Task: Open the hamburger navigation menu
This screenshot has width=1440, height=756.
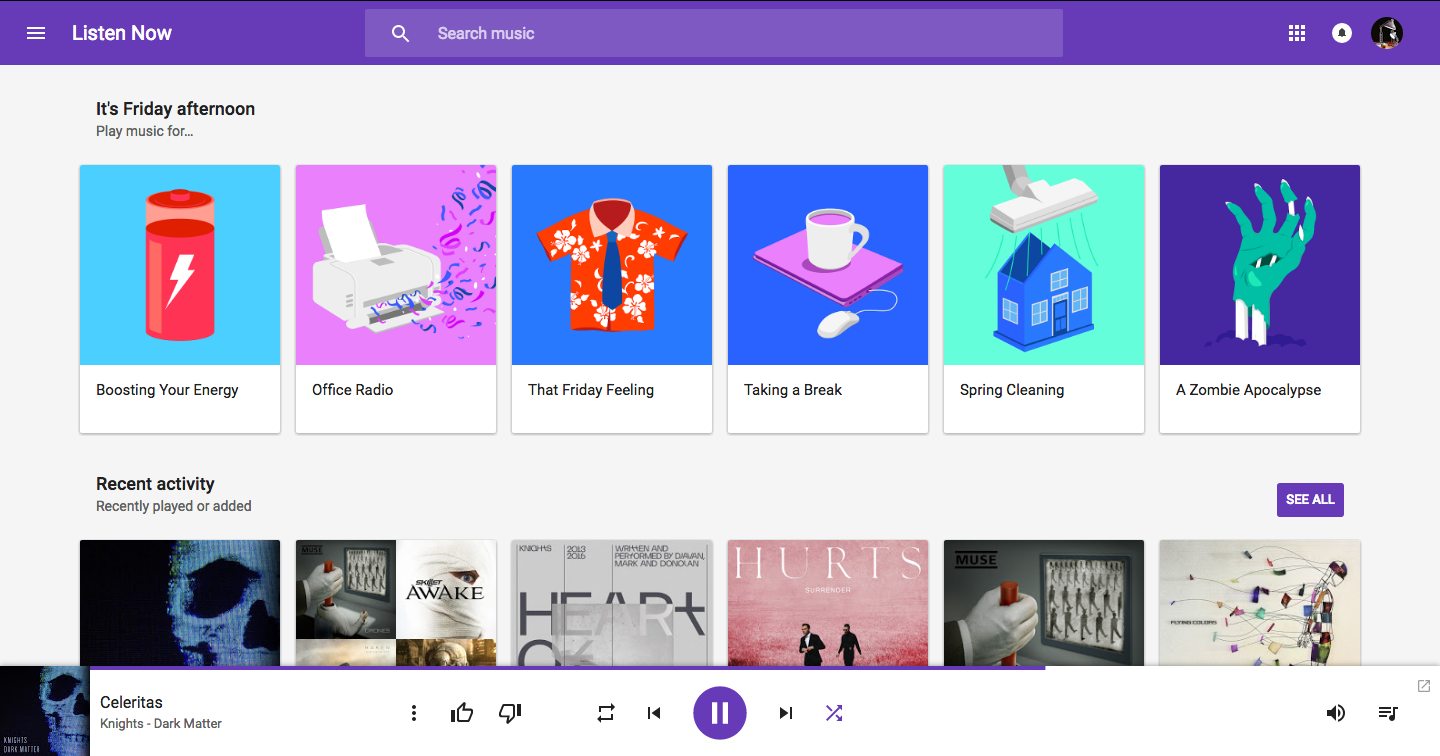Action: [x=36, y=33]
